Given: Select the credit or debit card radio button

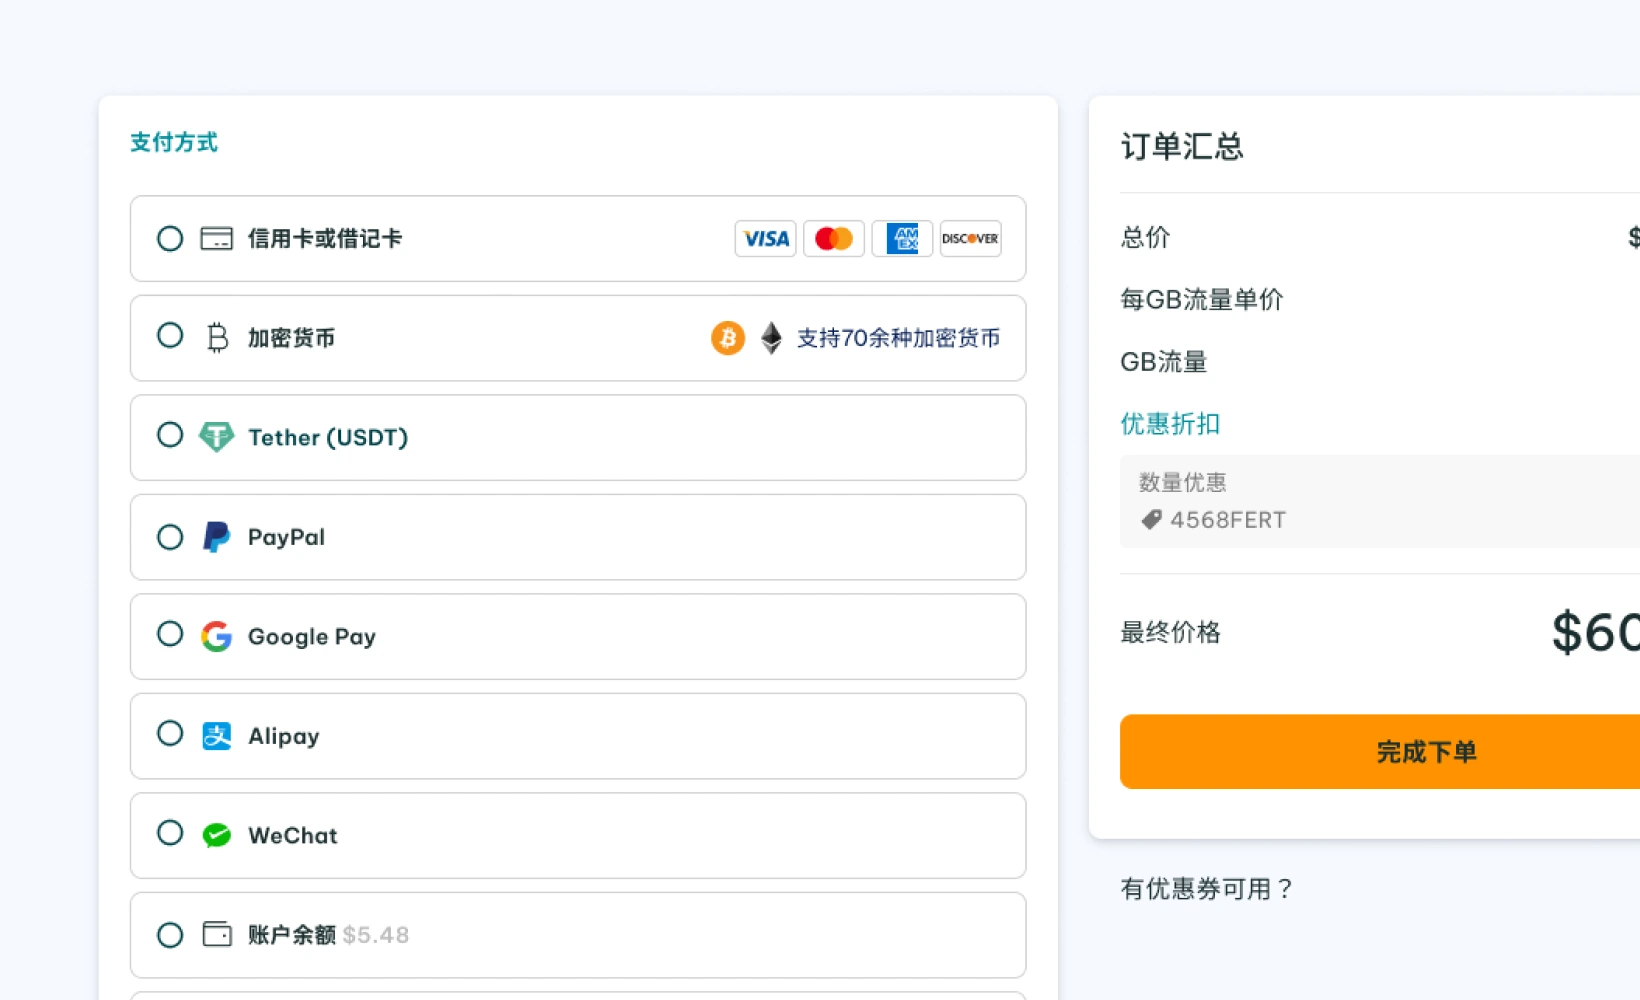Looking at the screenshot, I should [170, 239].
